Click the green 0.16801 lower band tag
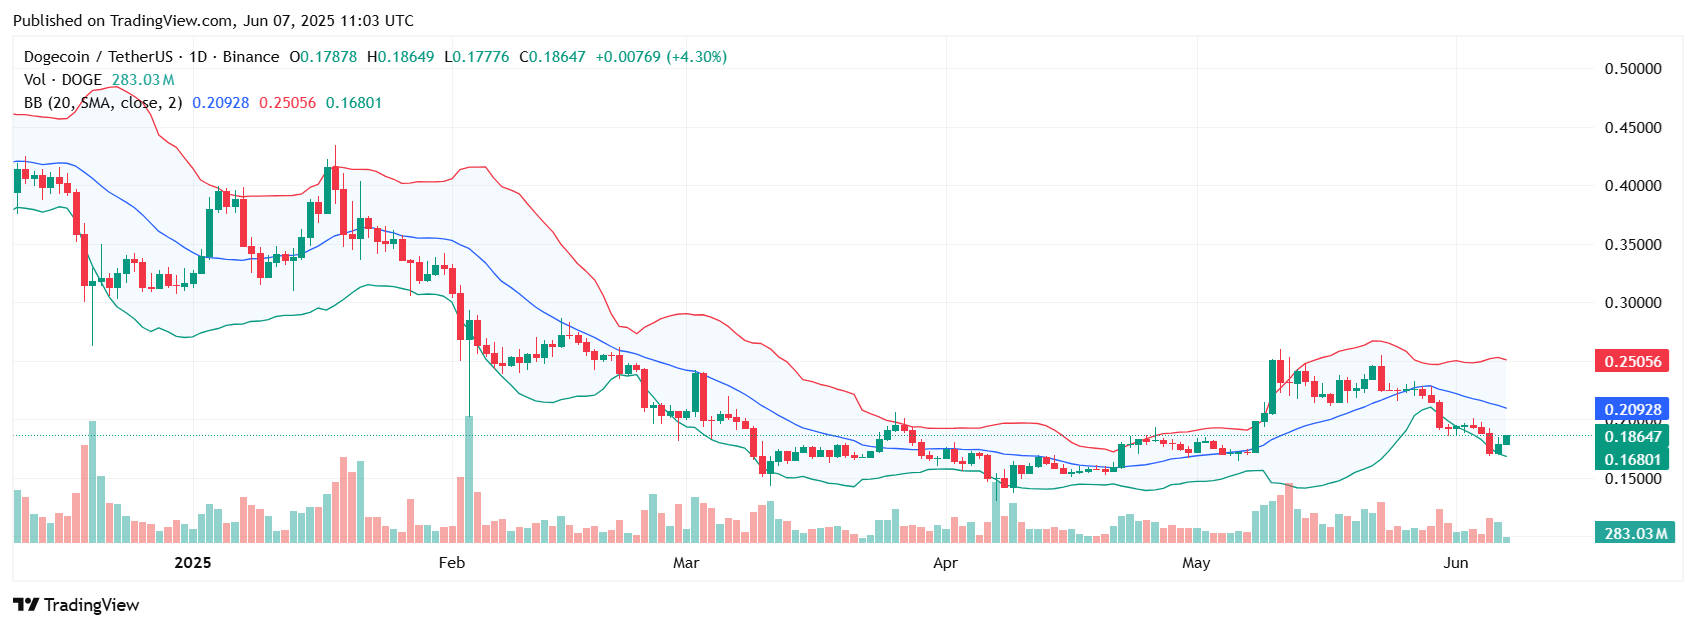 1632,460
